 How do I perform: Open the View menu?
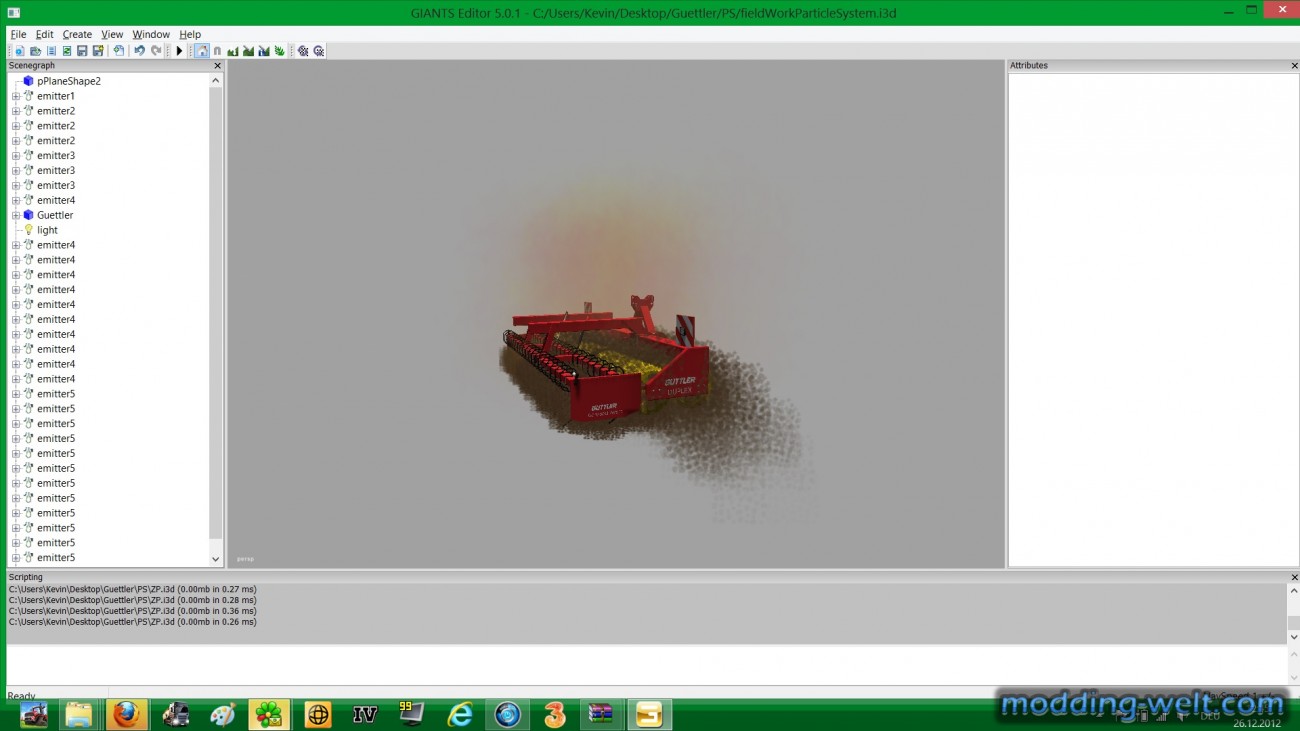tap(112, 34)
